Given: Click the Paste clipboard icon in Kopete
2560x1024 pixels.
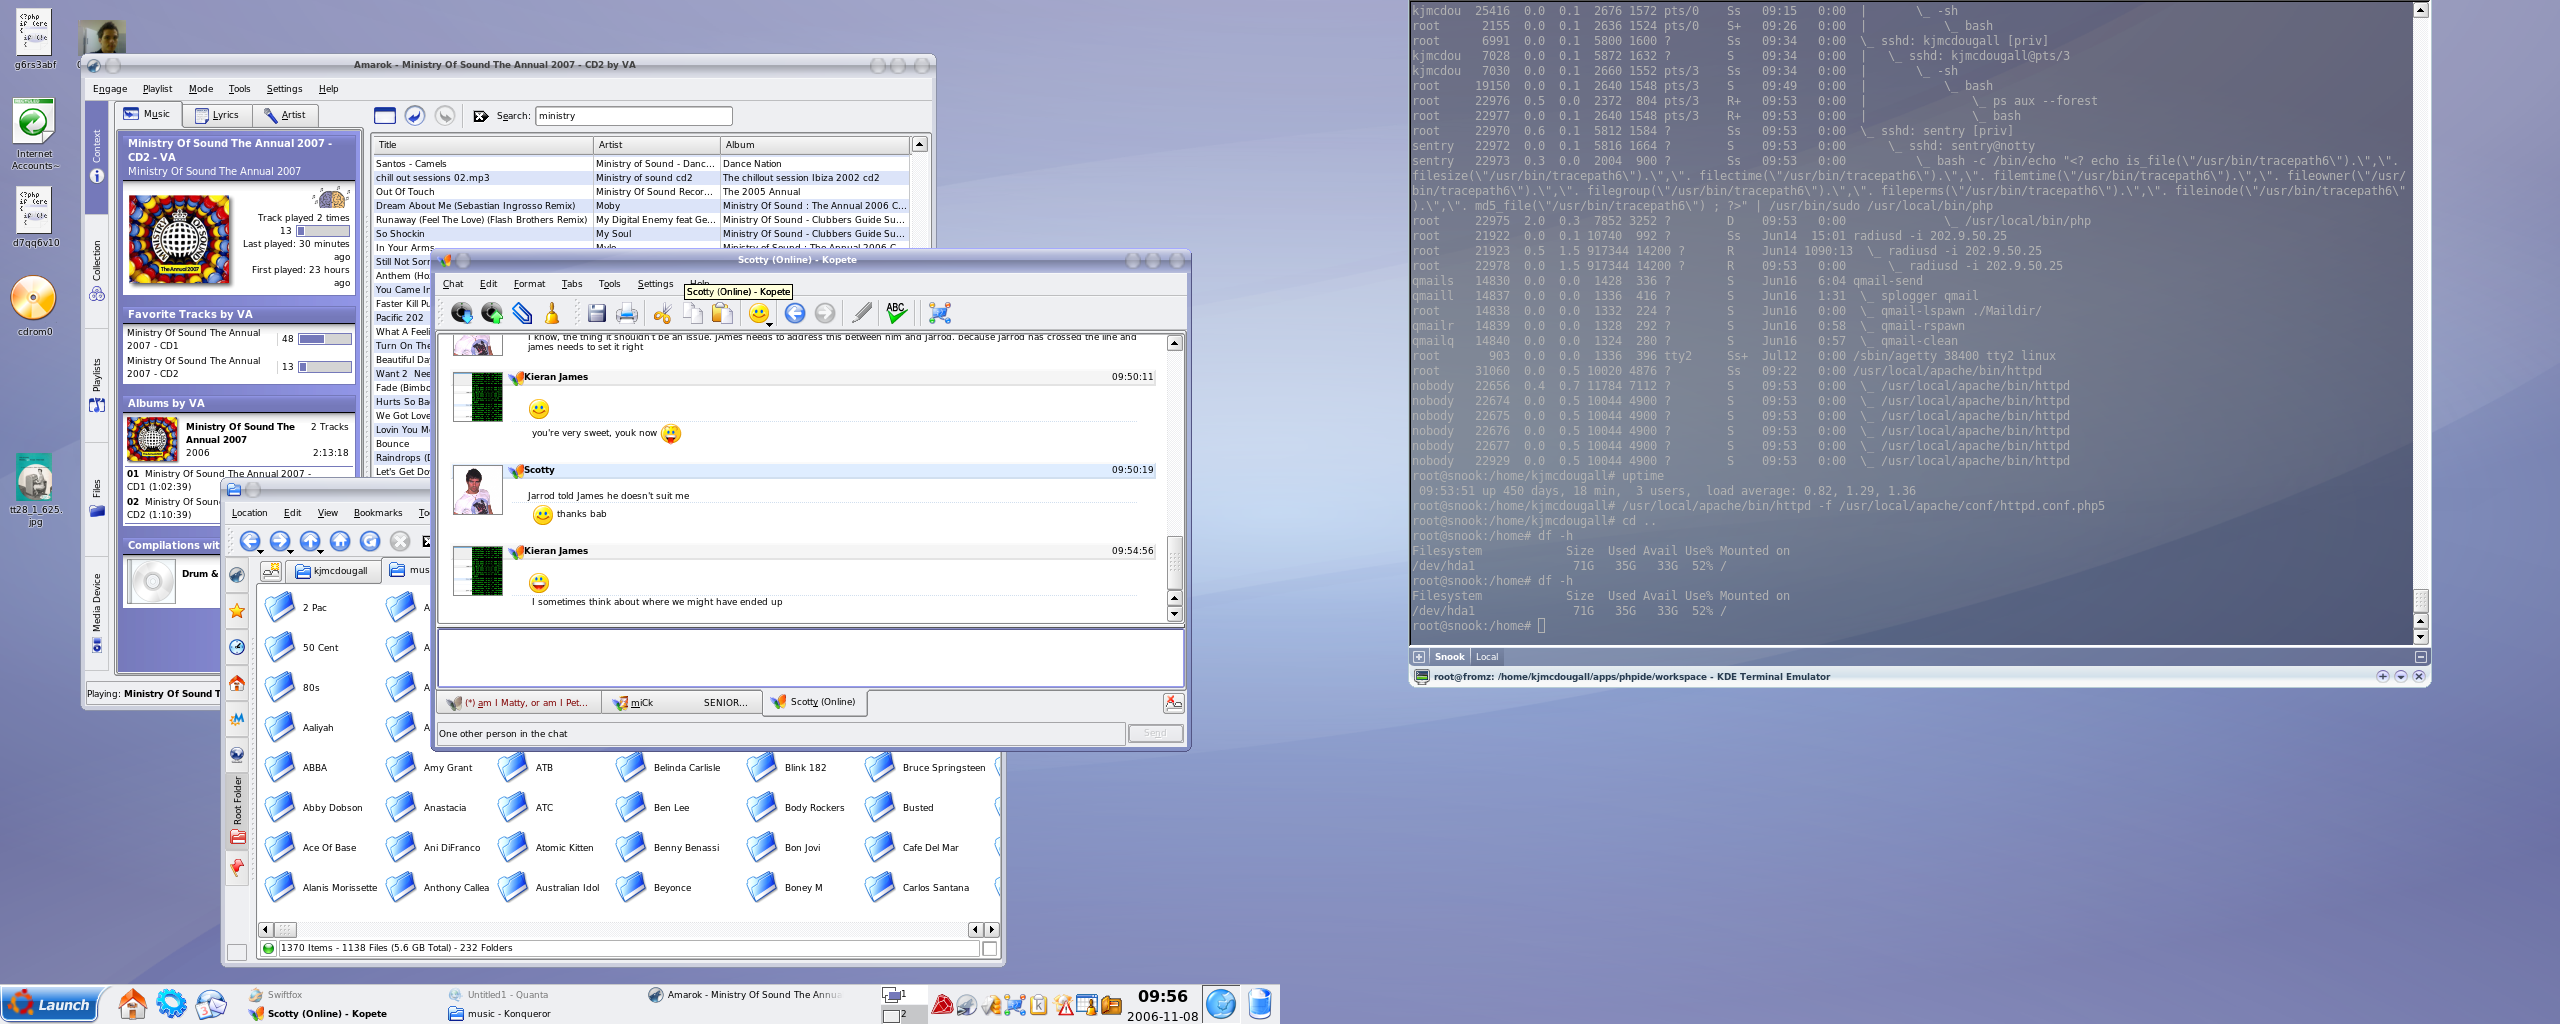Looking at the screenshot, I should pyautogui.click(x=722, y=313).
